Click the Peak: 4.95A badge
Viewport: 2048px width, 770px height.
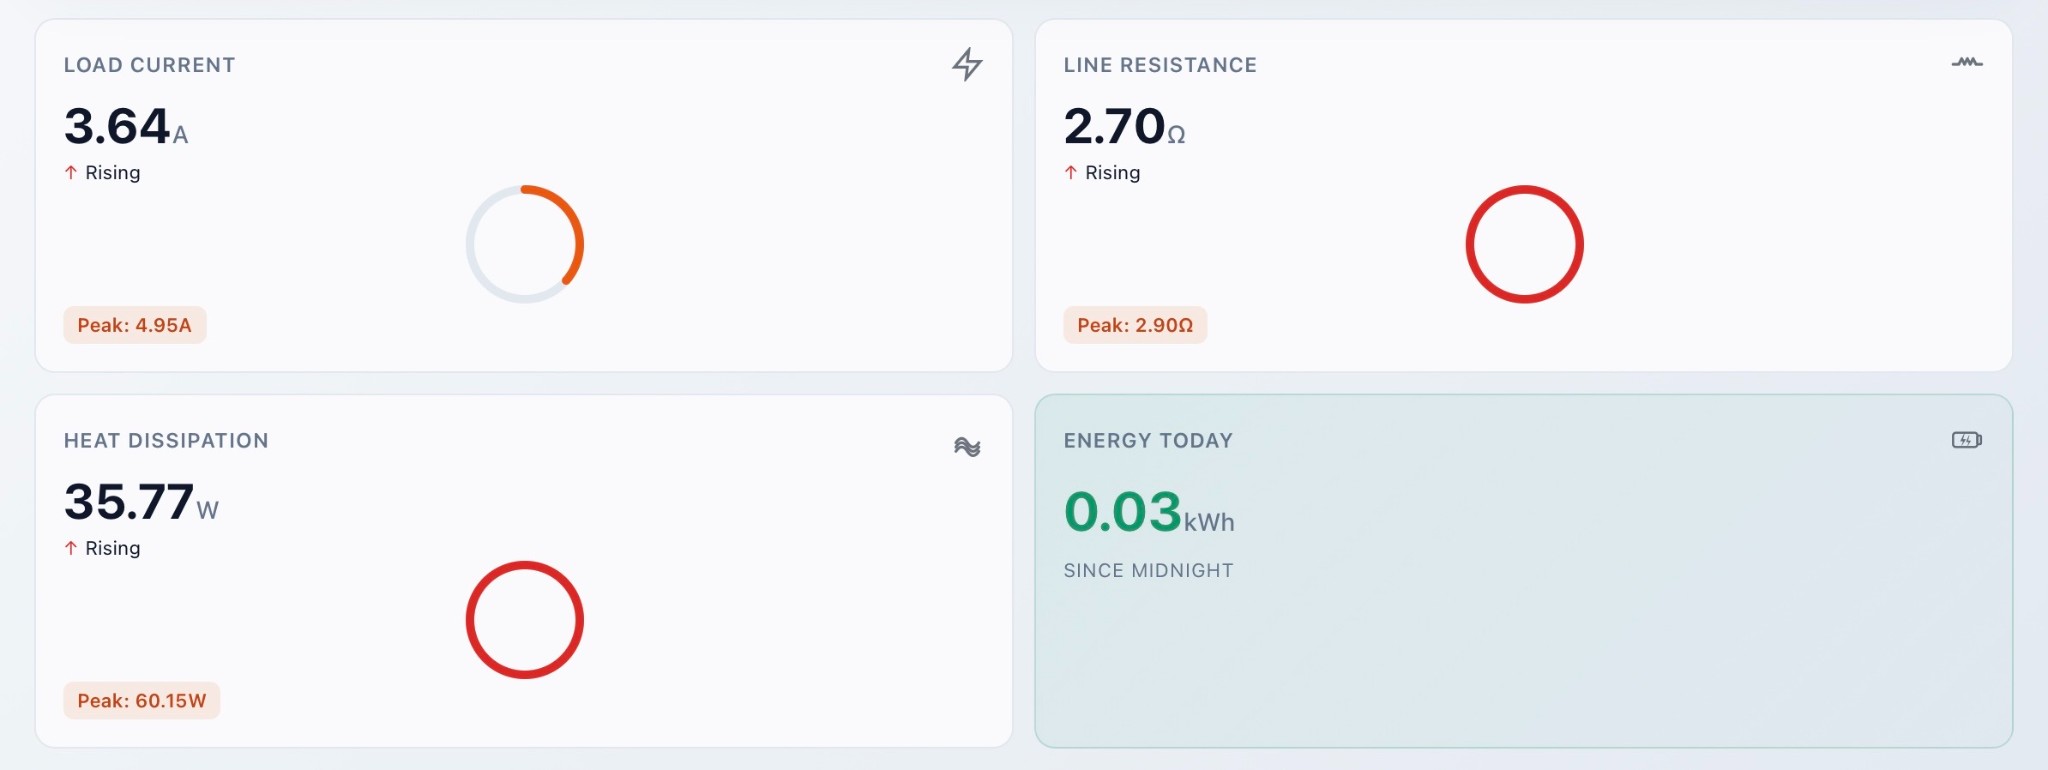click(x=134, y=324)
